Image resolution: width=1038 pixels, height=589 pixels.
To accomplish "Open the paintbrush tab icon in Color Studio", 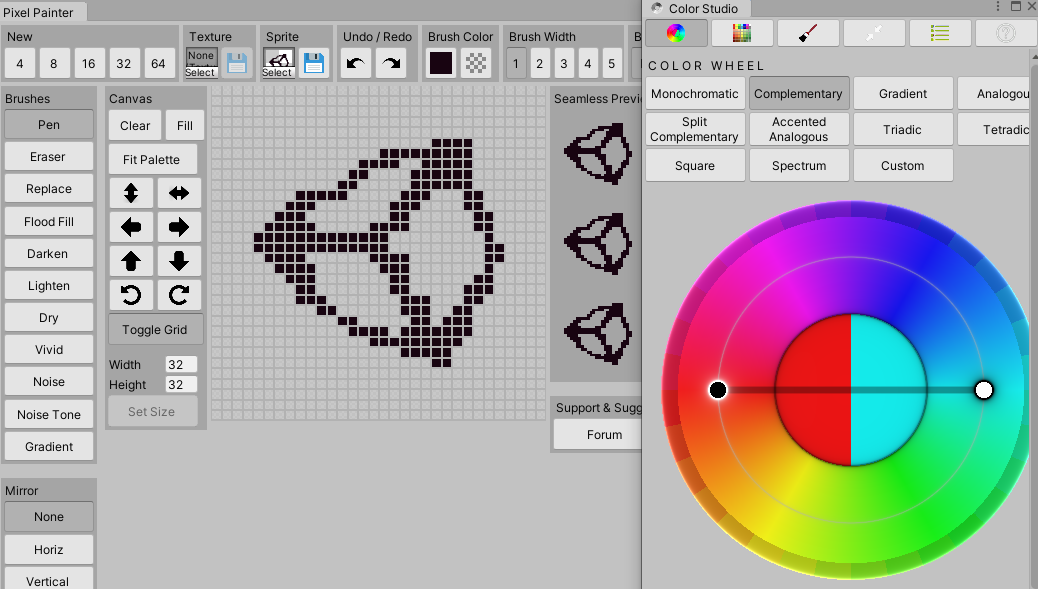I will click(808, 32).
